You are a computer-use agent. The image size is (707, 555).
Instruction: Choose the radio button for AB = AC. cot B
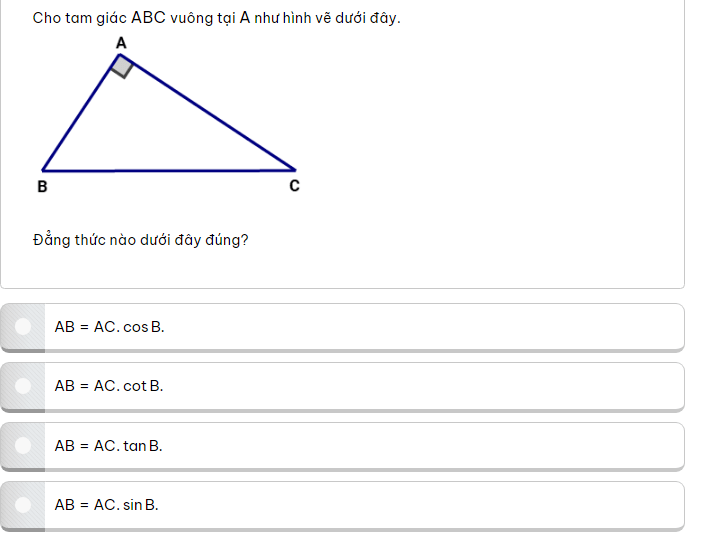(x=23, y=385)
